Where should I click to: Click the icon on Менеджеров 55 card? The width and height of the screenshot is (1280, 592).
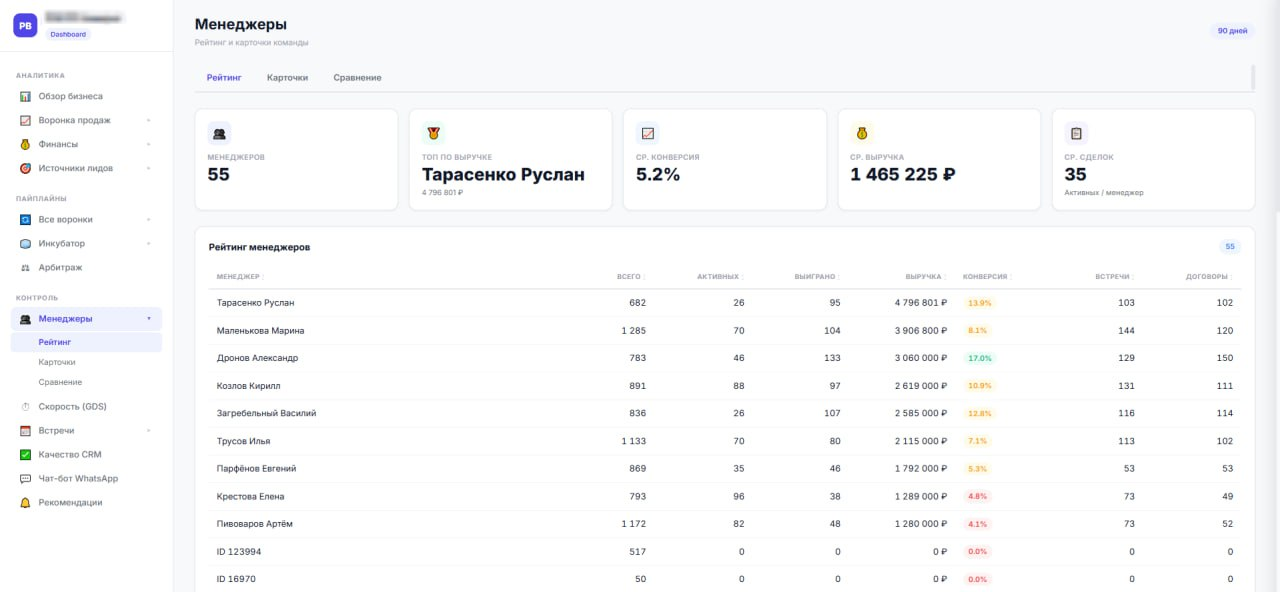pyautogui.click(x=219, y=132)
